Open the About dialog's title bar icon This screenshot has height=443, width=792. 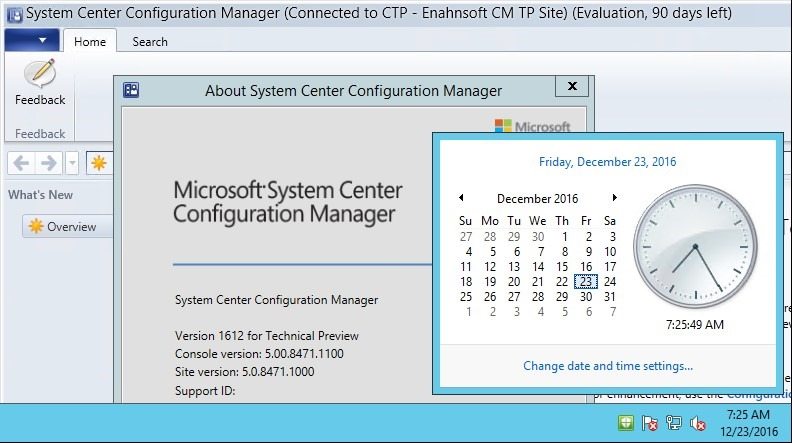tap(131, 90)
